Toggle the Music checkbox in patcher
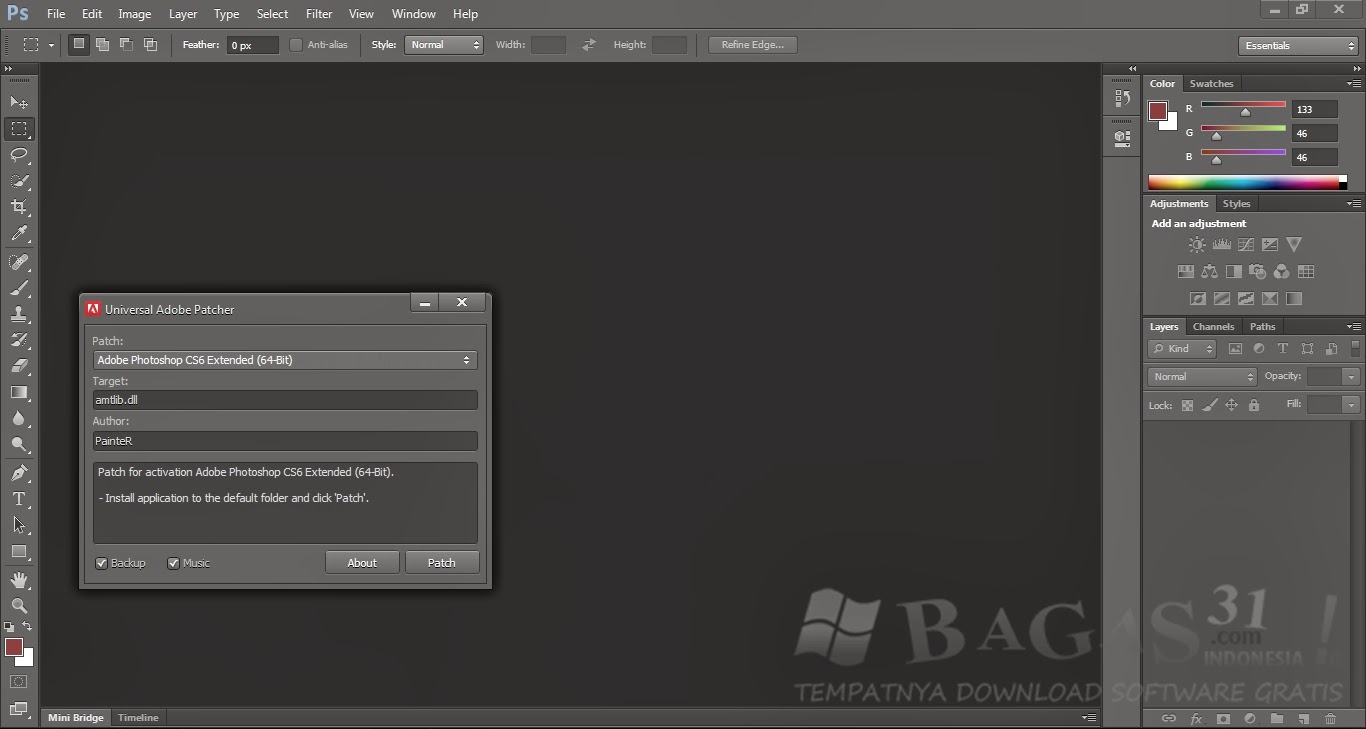 point(173,563)
